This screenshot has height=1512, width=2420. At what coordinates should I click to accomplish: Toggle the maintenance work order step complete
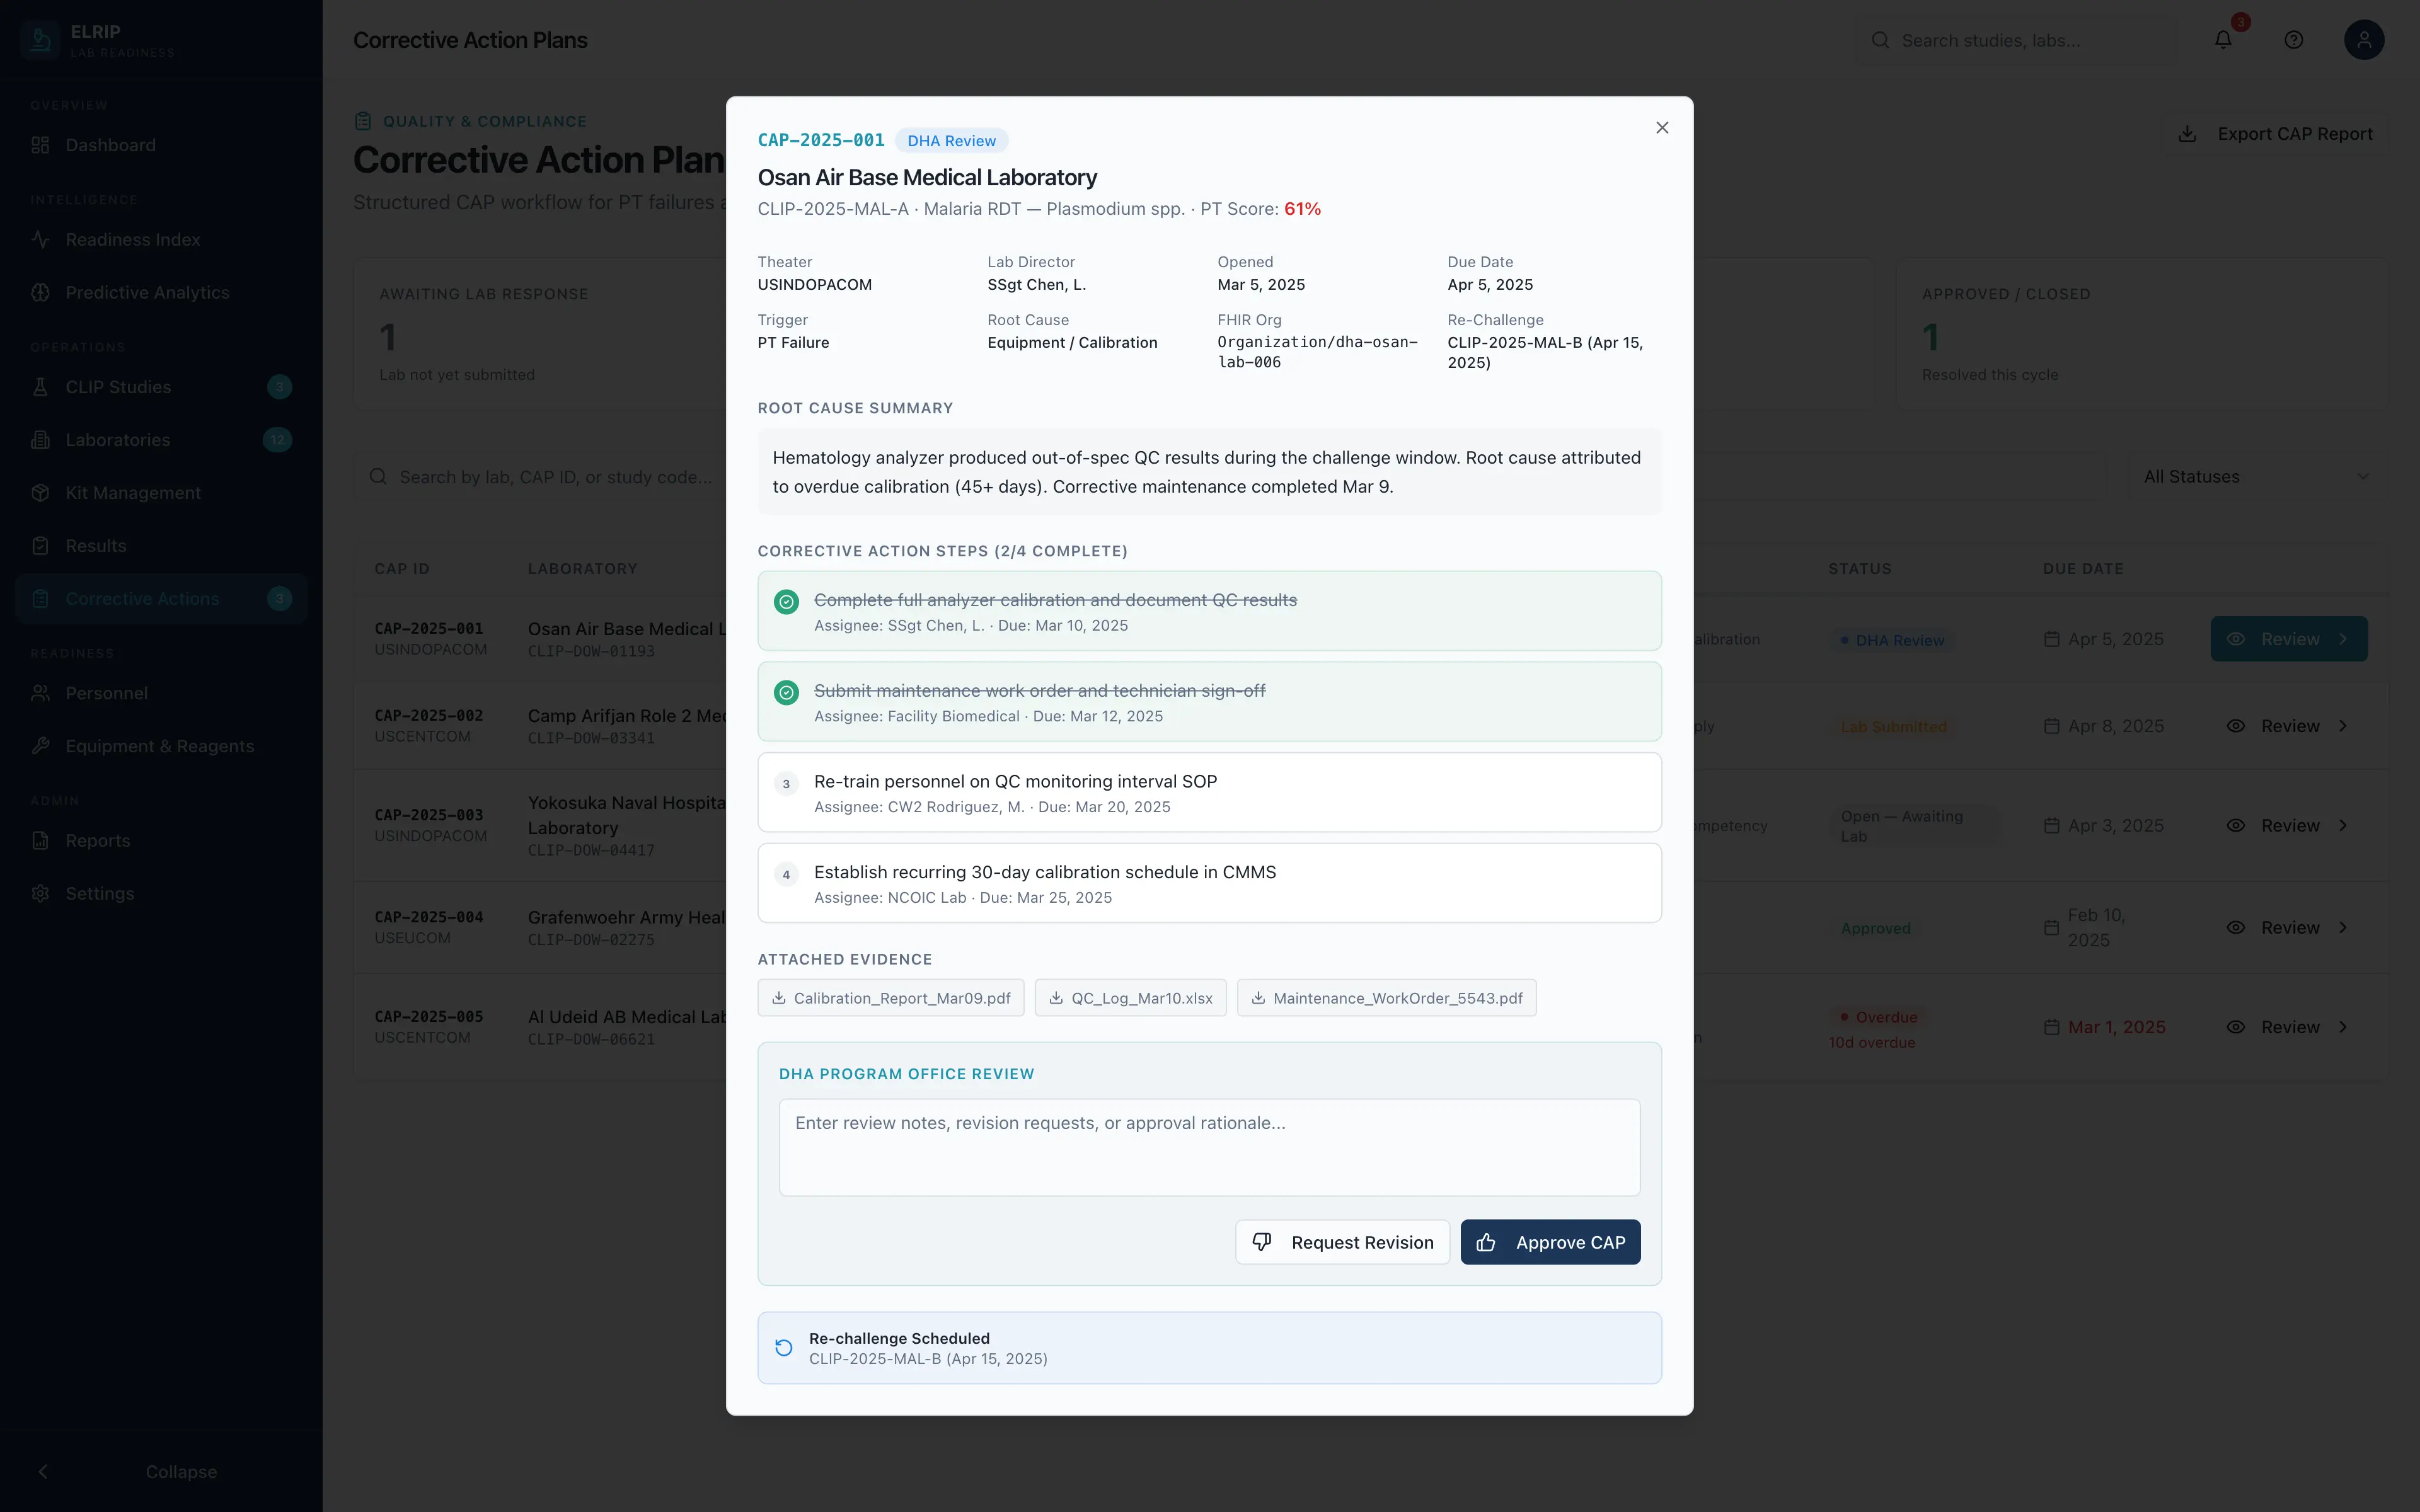click(x=786, y=691)
